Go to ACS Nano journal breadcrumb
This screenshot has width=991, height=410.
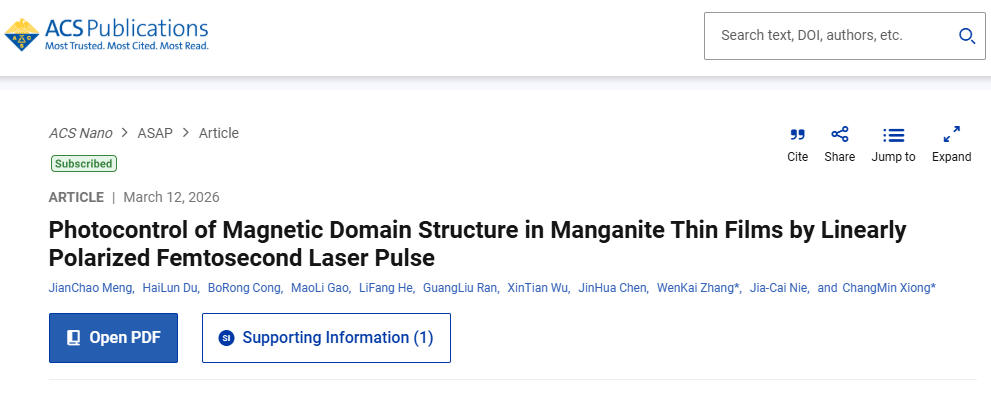80,133
